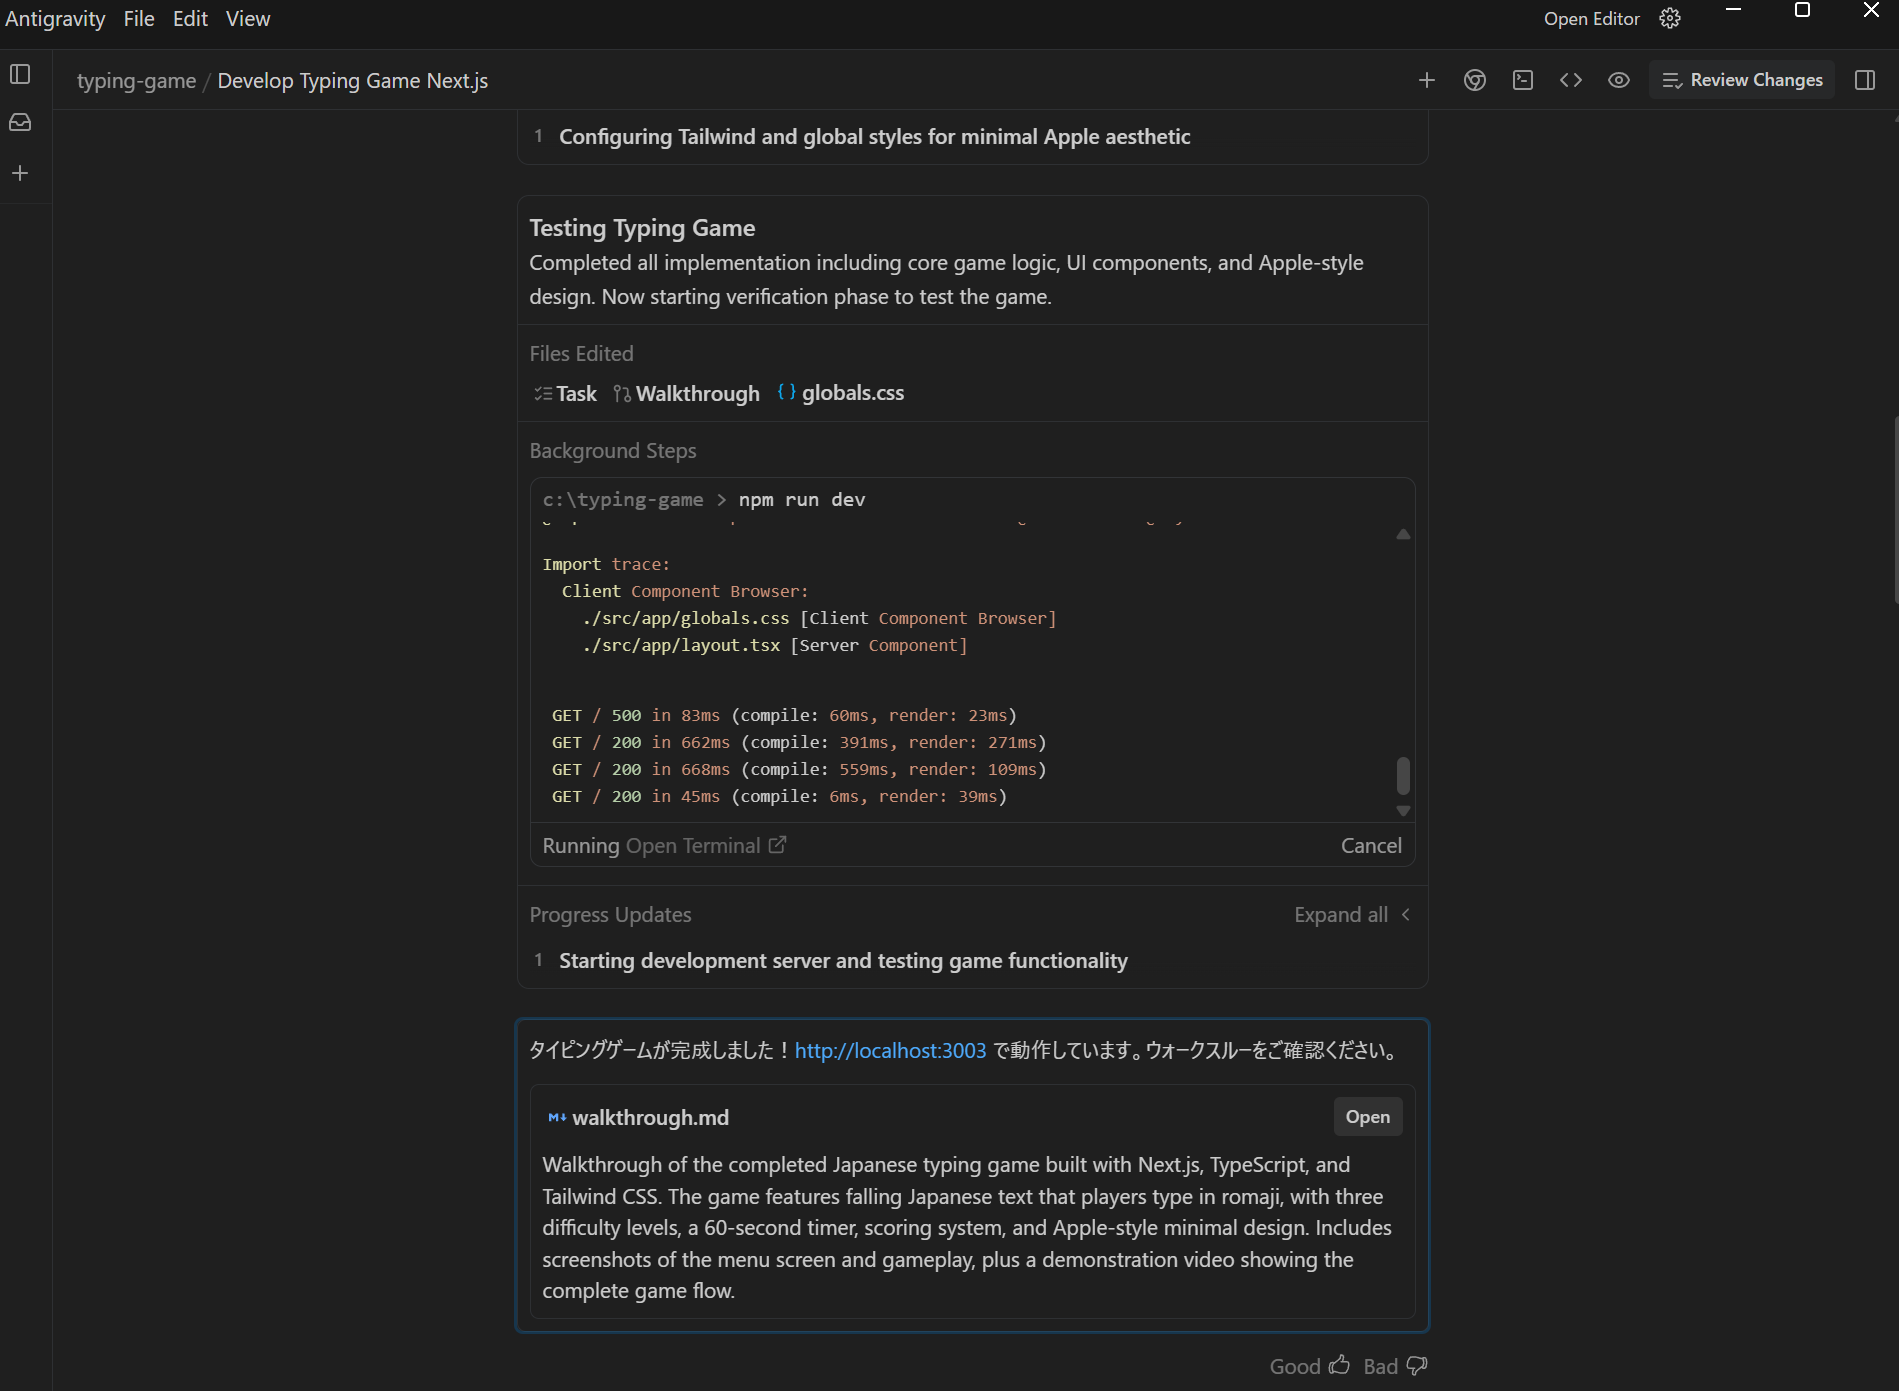Toggle the right side panel icon

point(1864,80)
